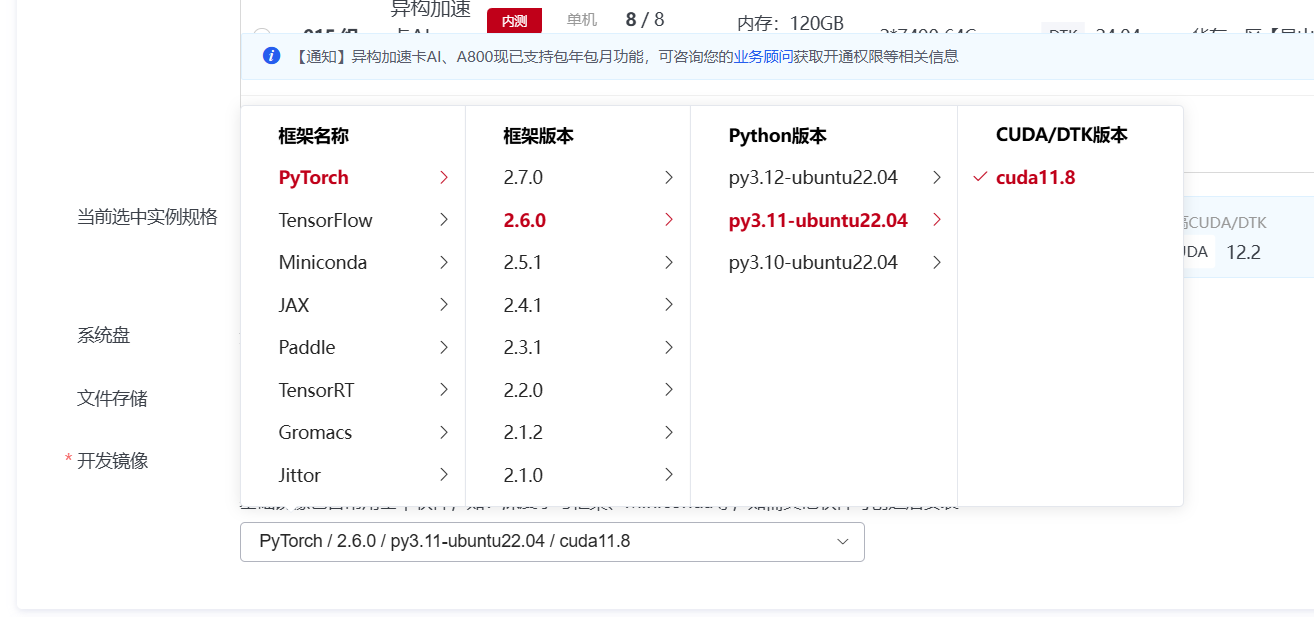Select cuda11.8 in CUDA/DTK column

point(1035,178)
